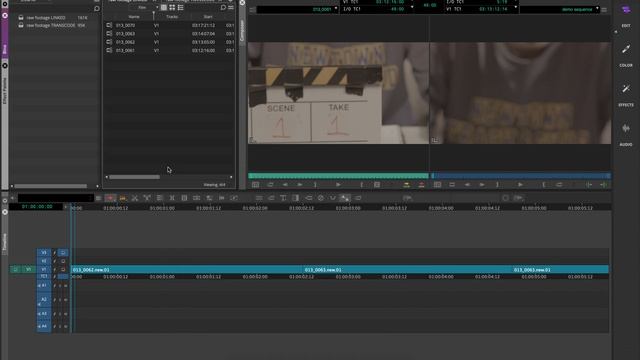The image size is (640, 360).
Task: Click the blue record monitor position bar
Action: 520,176
